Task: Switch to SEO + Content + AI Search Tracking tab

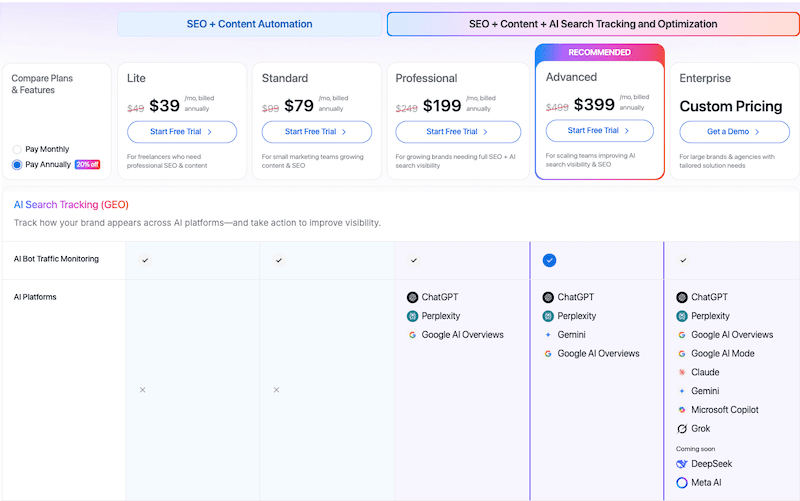Action: tap(593, 24)
